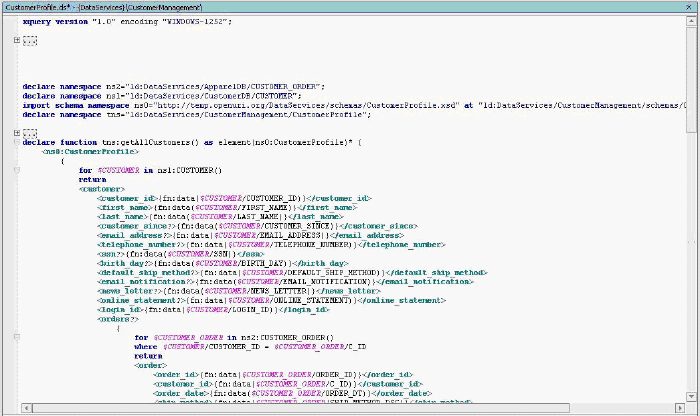Click the ns1 CUSTOMER namespace declaration
Screen dimensions: 700x416
tap(162, 96)
